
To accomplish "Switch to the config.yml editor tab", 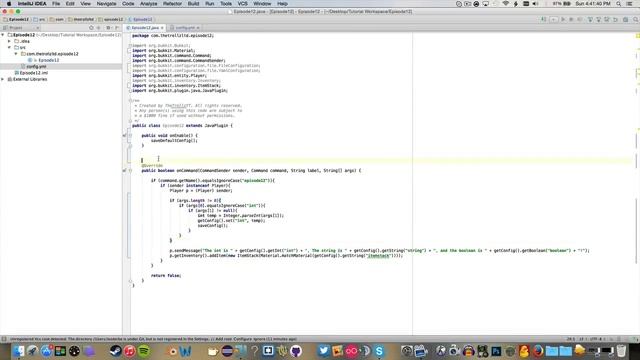I will point(185,28).
